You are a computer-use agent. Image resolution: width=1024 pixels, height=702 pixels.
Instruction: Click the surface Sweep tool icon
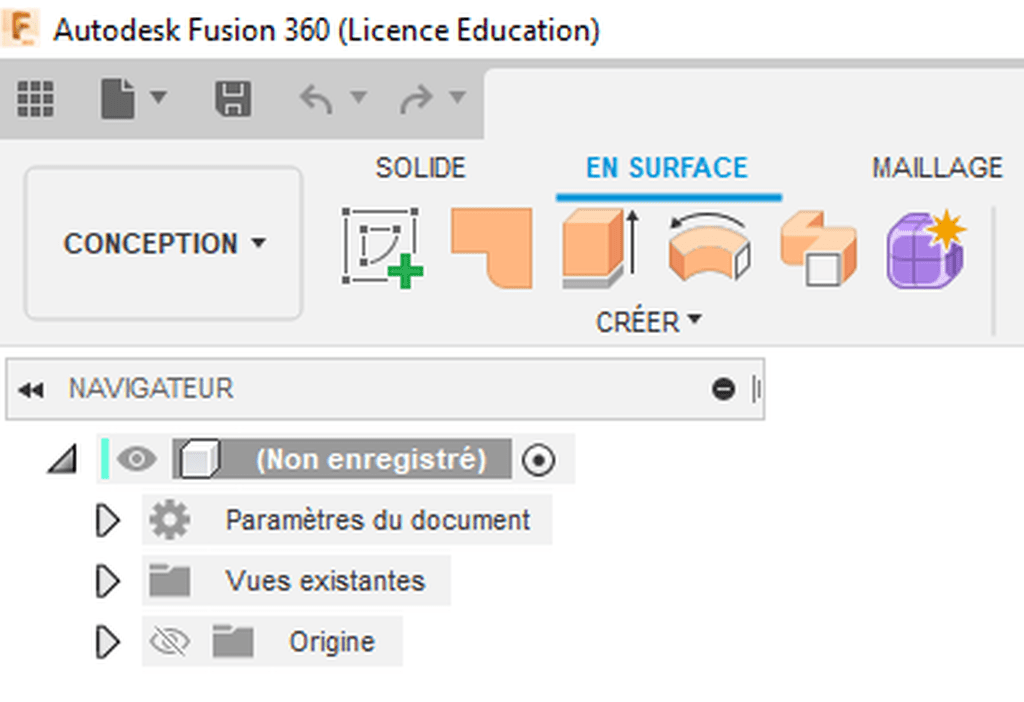818,247
